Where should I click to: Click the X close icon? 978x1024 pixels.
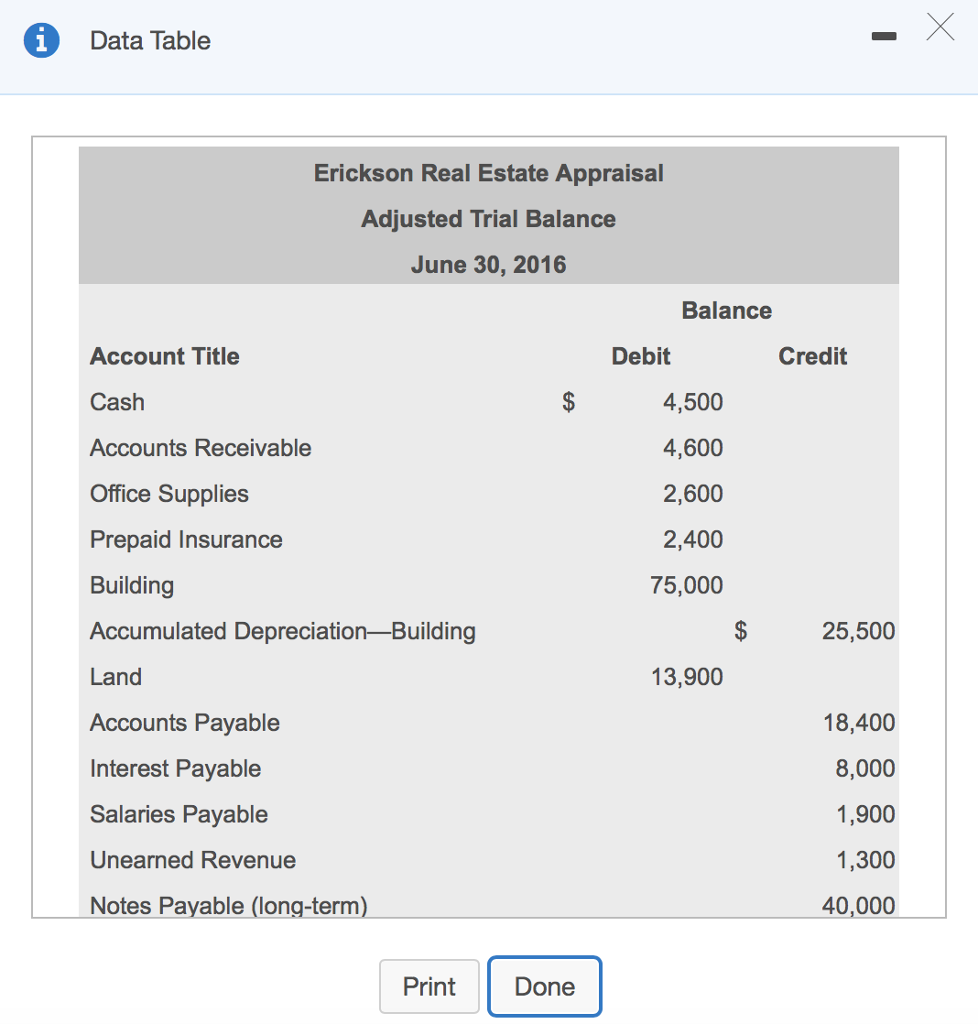pyautogui.click(x=939, y=28)
